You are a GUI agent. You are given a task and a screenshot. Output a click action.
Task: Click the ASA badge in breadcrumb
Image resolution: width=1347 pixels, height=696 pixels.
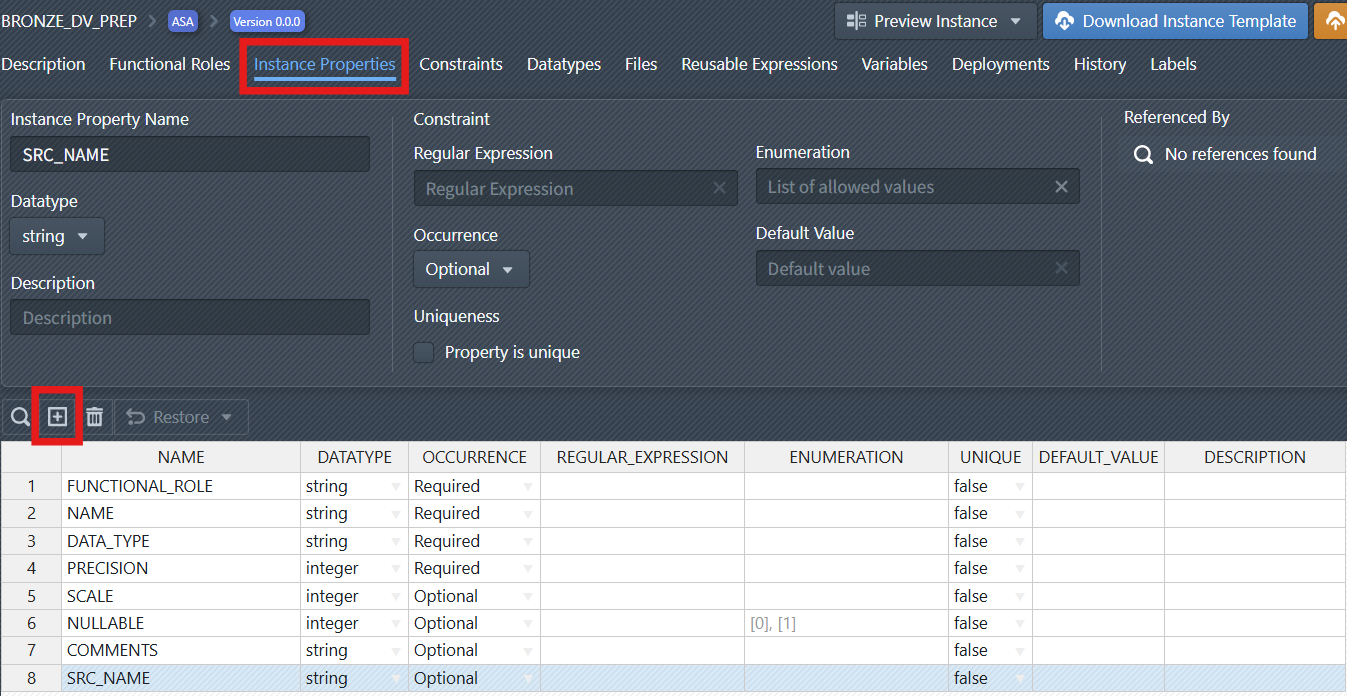click(183, 21)
